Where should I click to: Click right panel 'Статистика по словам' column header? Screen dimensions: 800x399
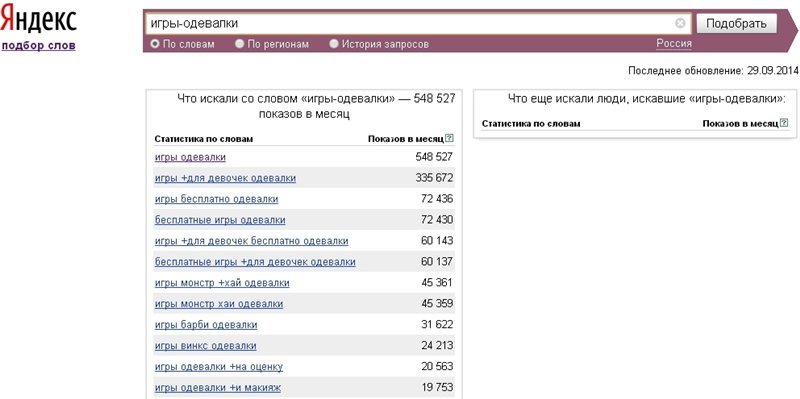531,123
